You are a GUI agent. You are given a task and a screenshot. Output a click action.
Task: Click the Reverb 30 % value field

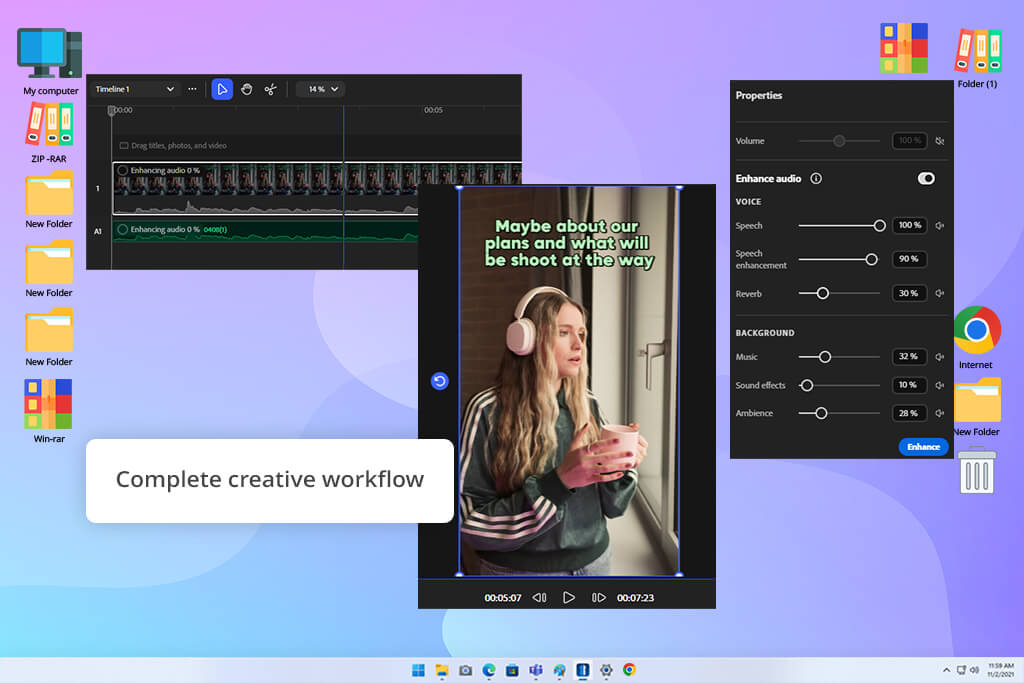909,293
